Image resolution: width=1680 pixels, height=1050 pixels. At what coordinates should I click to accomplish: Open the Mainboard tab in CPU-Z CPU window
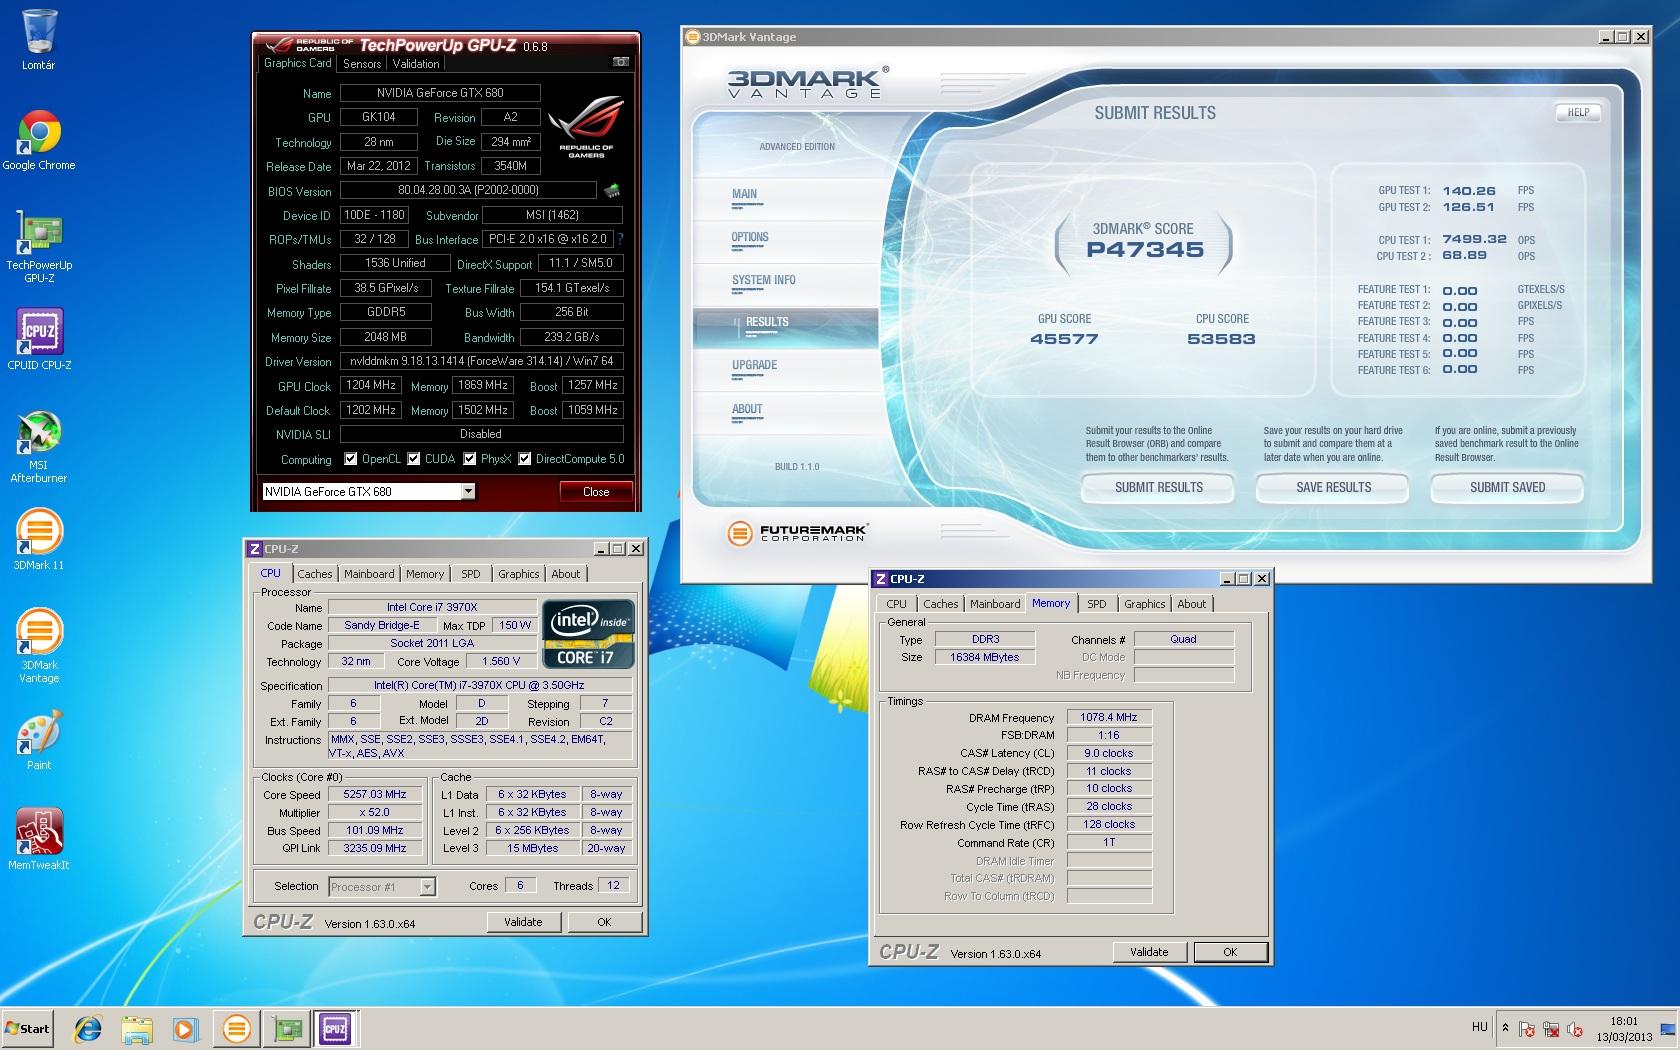[x=369, y=574]
